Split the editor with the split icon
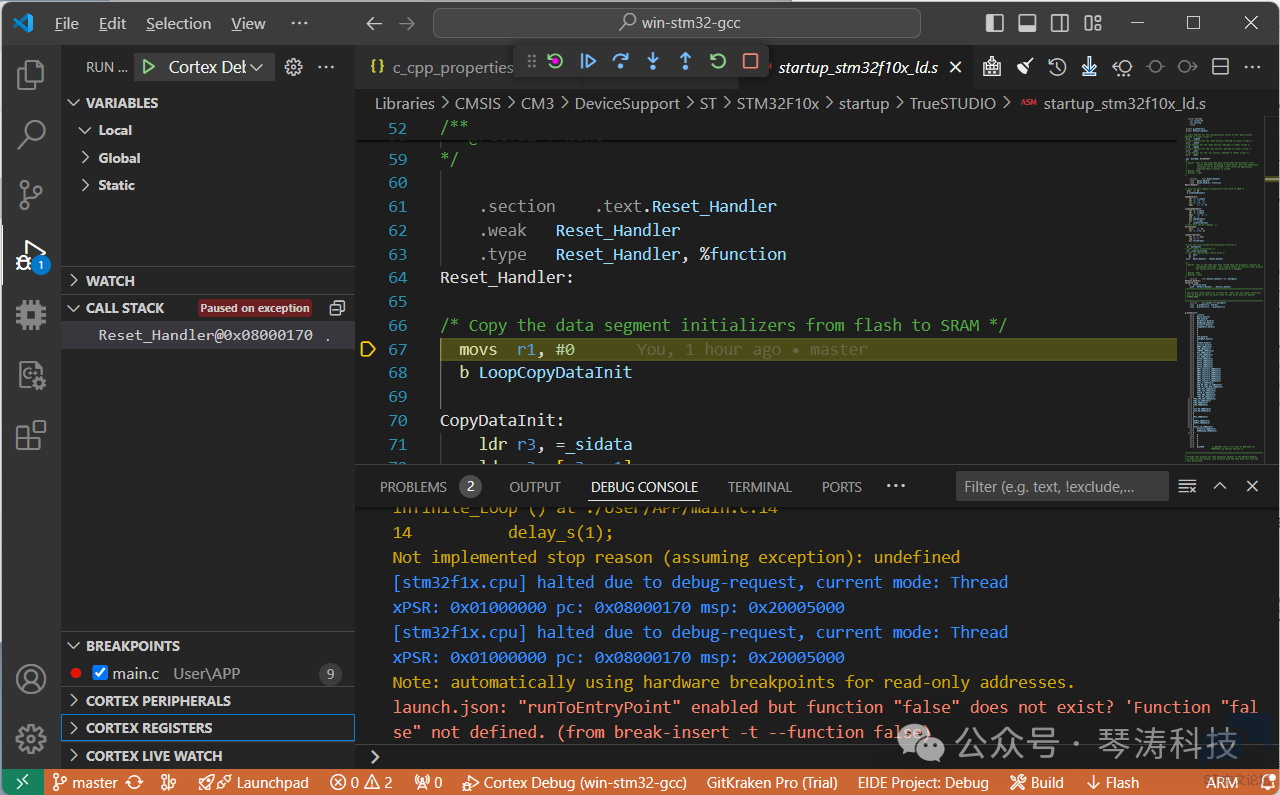The image size is (1280, 795). pos(1220,67)
